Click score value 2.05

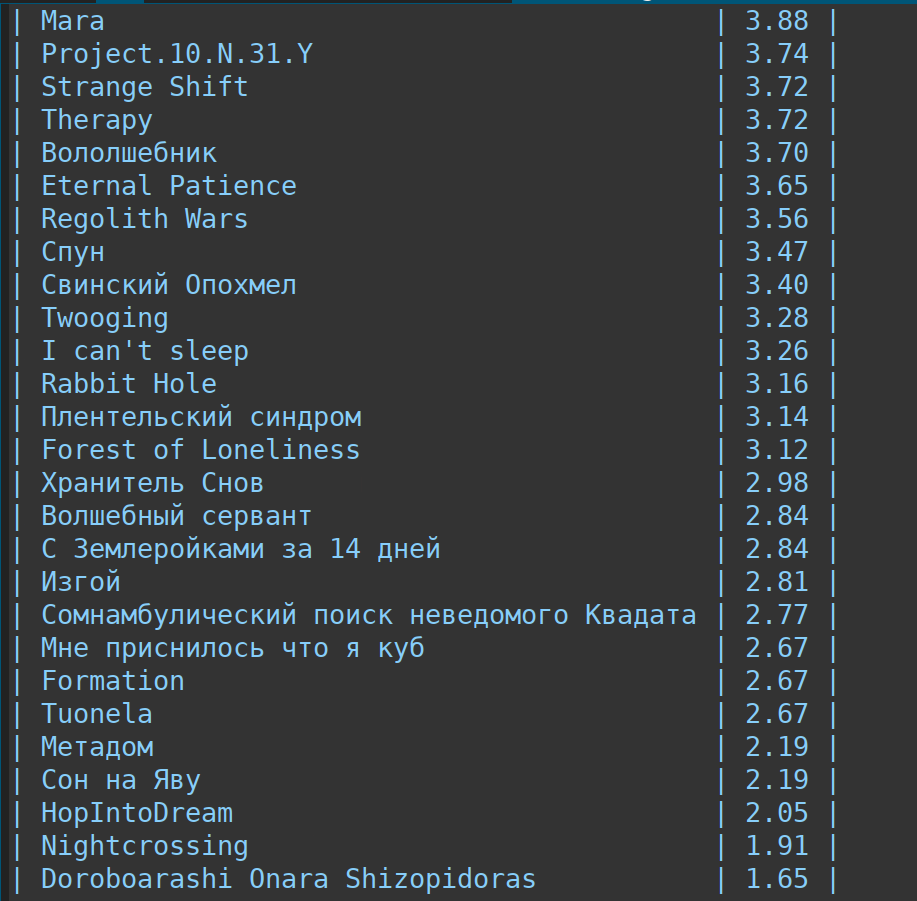(777, 814)
